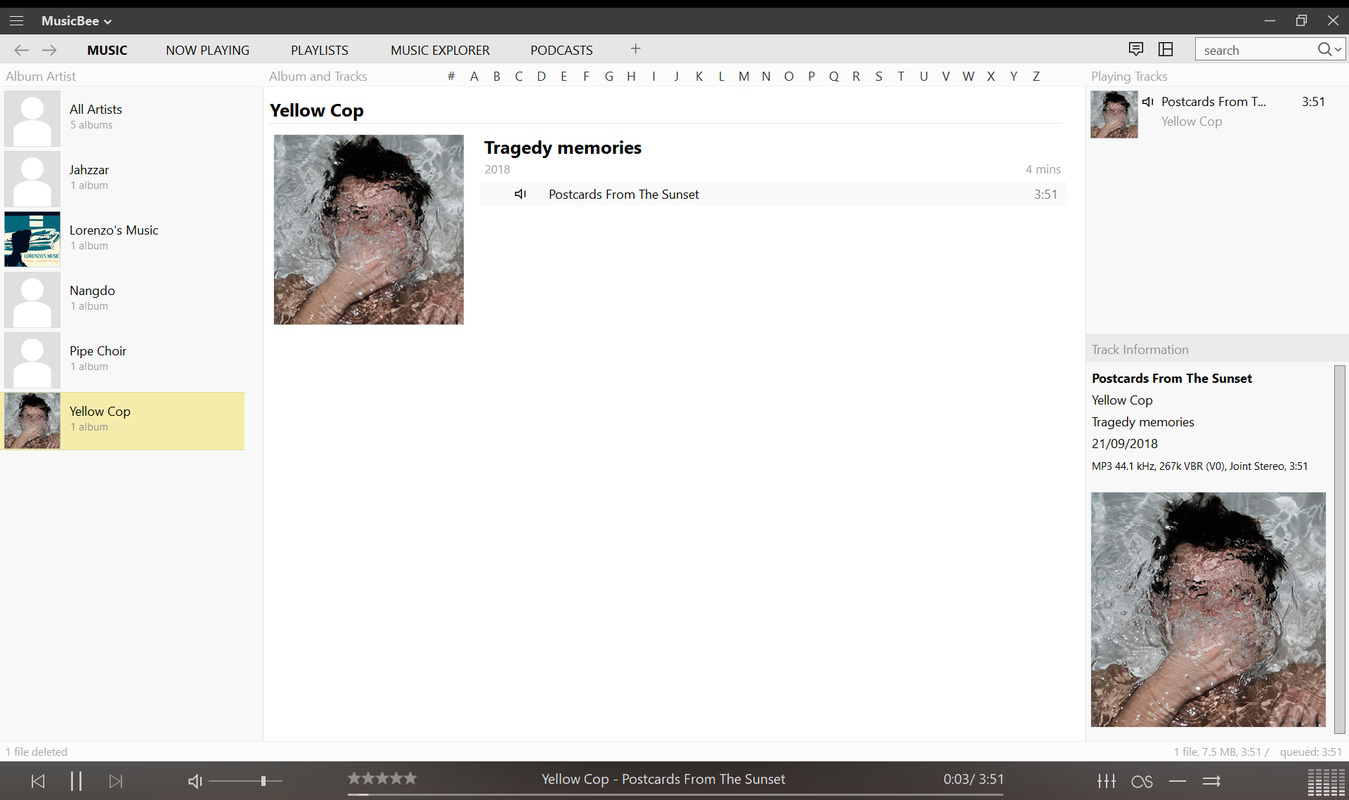1349x800 pixels.
Task: Open the MUSIC EXPLORER tab
Action: pos(440,50)
